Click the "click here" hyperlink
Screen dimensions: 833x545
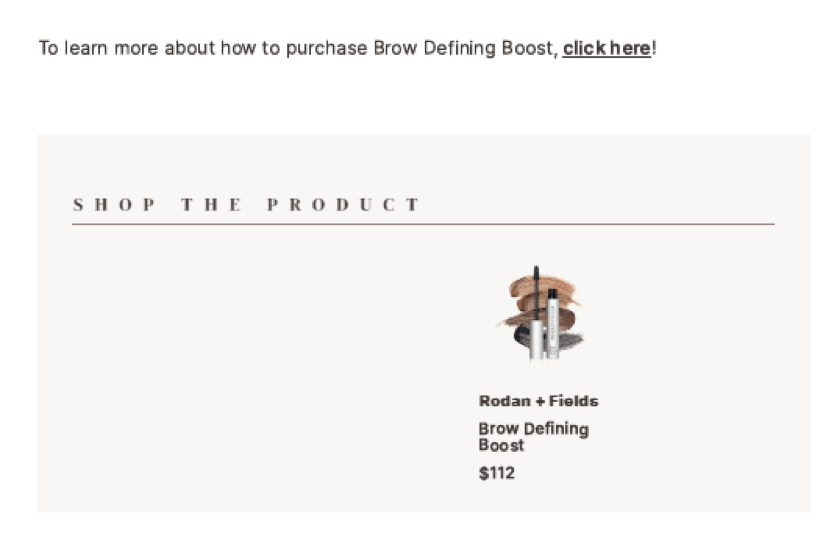point(606,48)
